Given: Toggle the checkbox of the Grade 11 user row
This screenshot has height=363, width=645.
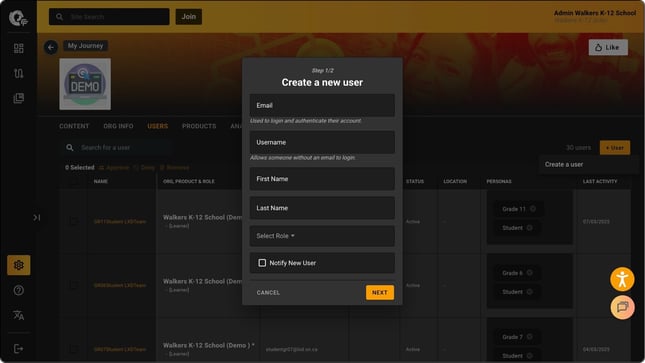Looking at the screenshot, I should point(74,221).
